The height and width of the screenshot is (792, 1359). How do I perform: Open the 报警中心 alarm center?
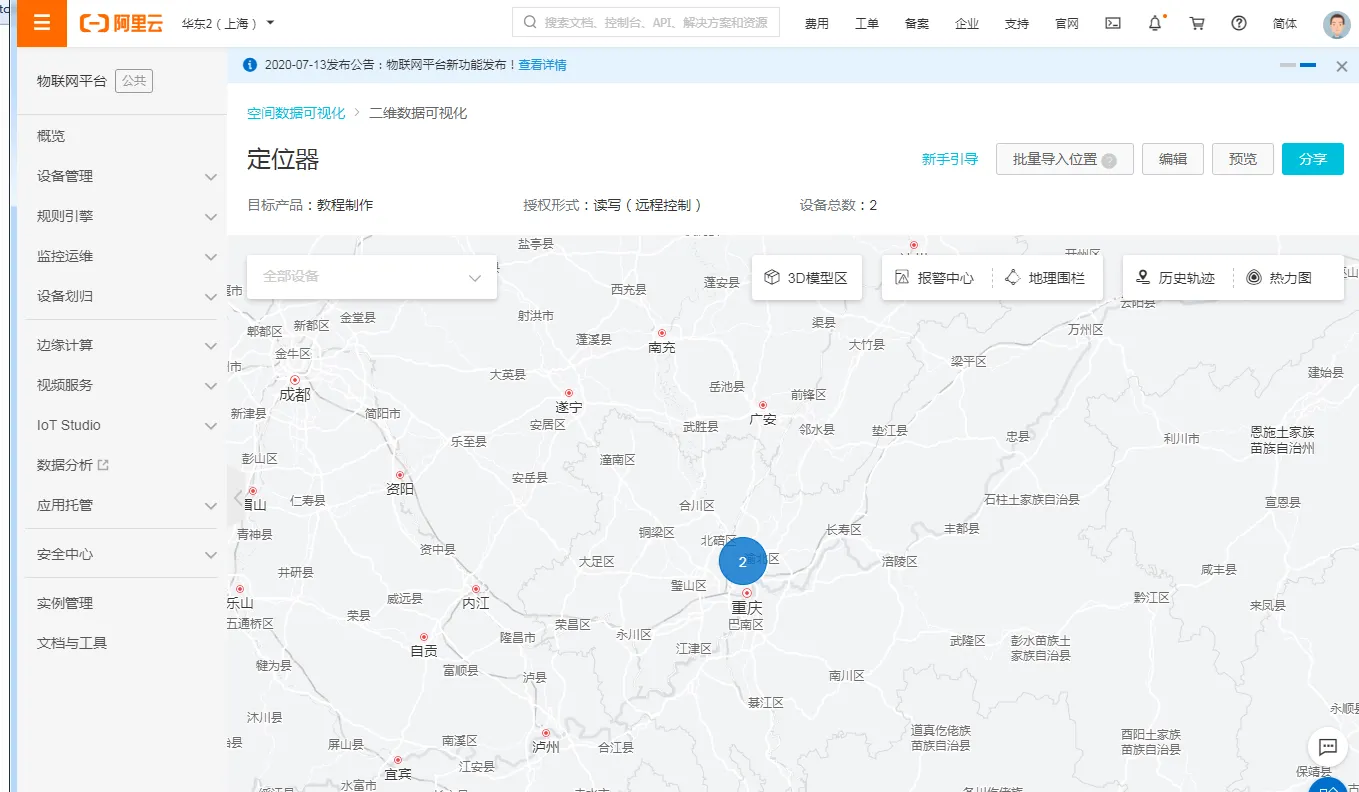click(x=935, y=278)
